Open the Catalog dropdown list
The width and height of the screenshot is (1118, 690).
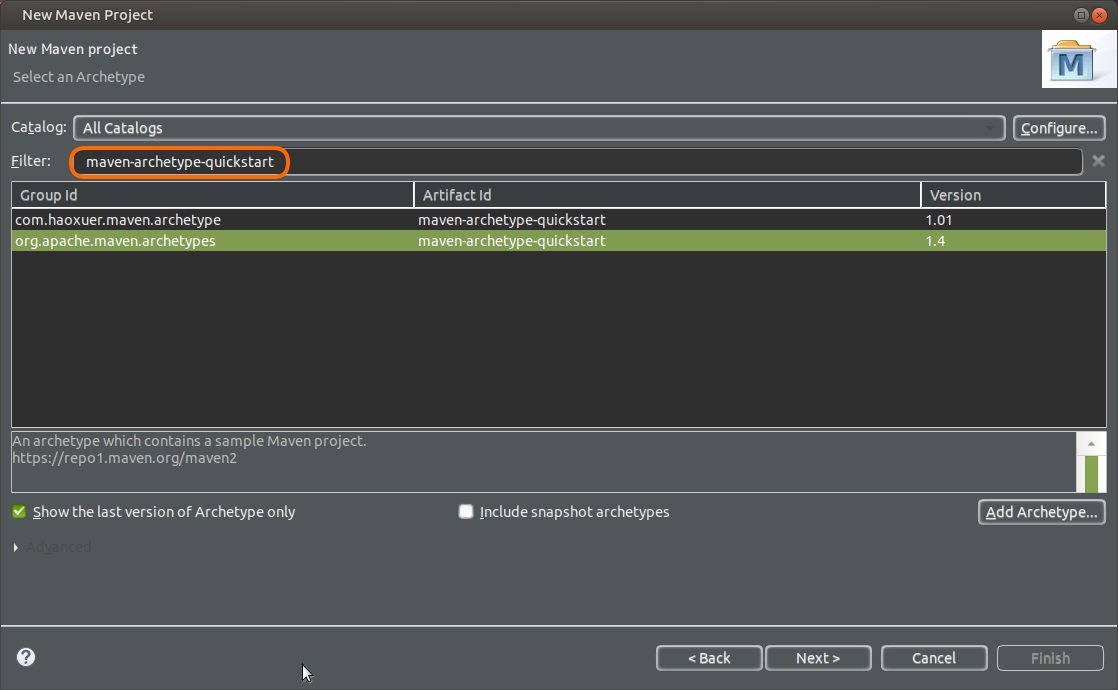539,128
